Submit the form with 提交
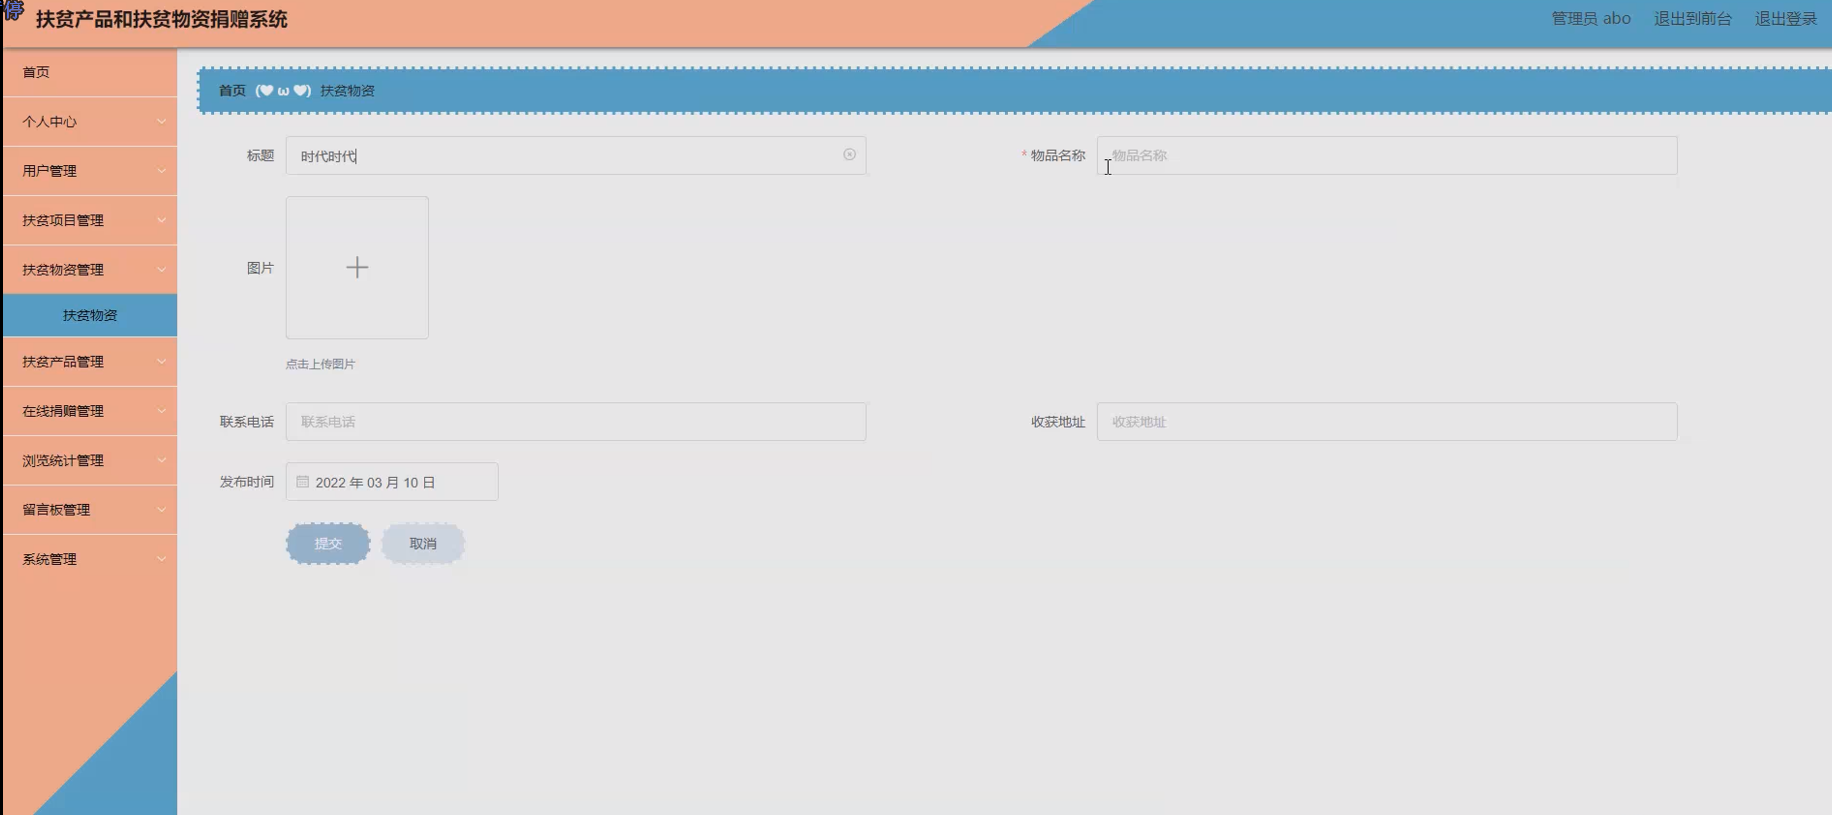Screen dimensions: 1832x815 point(328,544)
